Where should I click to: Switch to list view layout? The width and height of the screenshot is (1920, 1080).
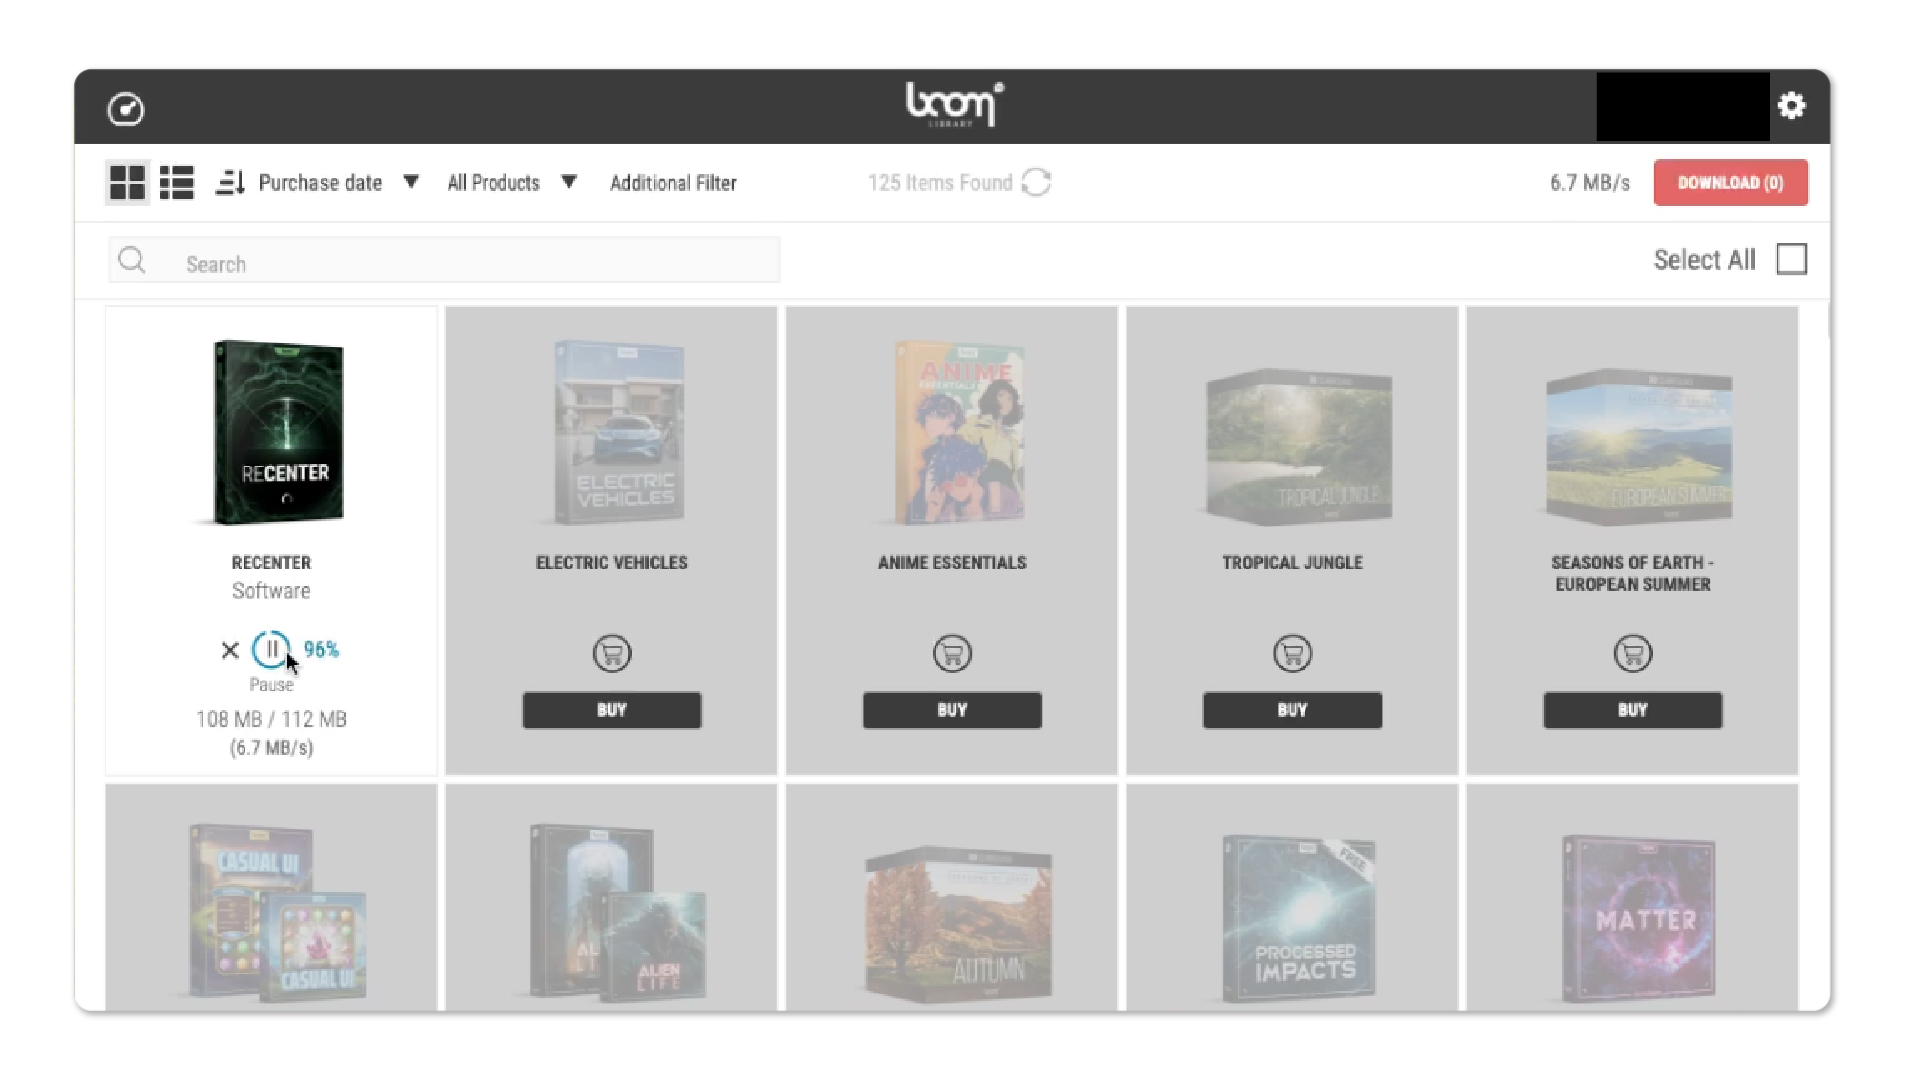(177, 183)
